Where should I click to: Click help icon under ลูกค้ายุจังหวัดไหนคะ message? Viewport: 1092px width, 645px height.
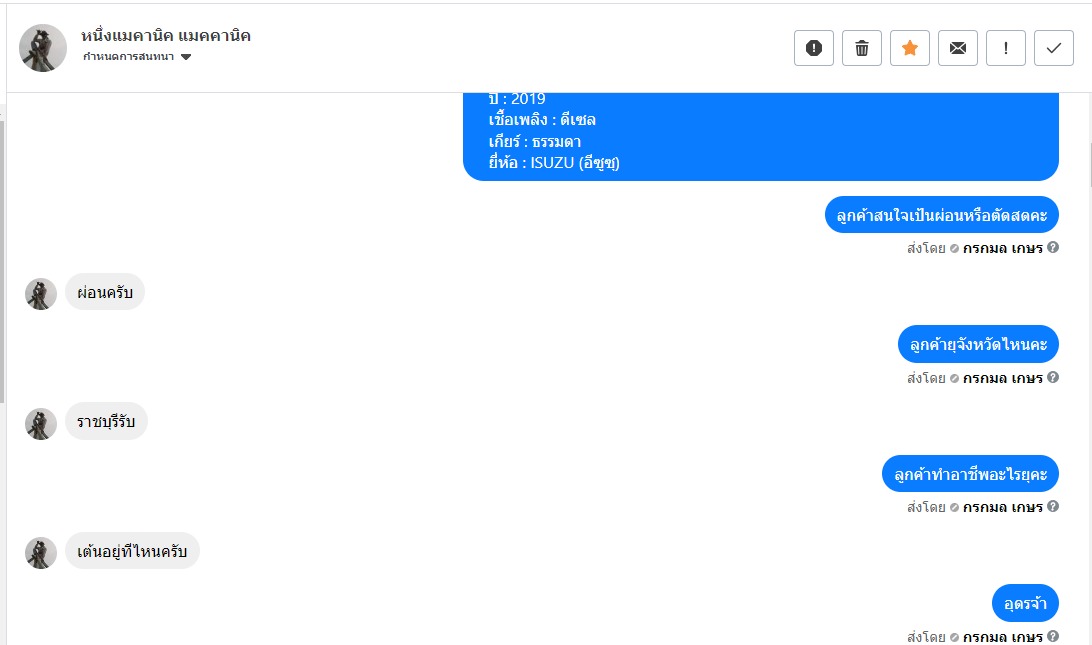[x=1053, y=378]
